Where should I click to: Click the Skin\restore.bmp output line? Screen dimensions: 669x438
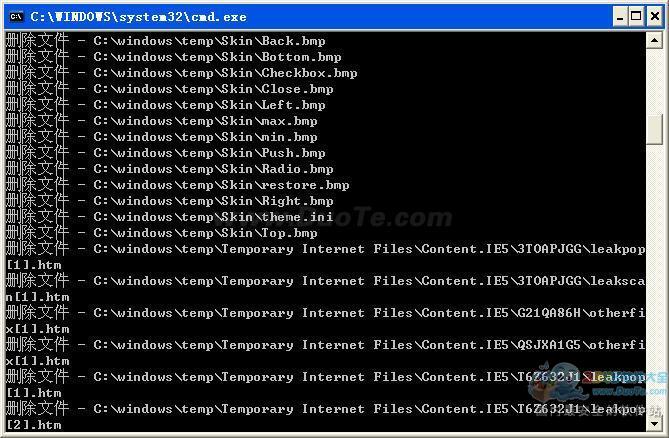click(x=177, y=185)
